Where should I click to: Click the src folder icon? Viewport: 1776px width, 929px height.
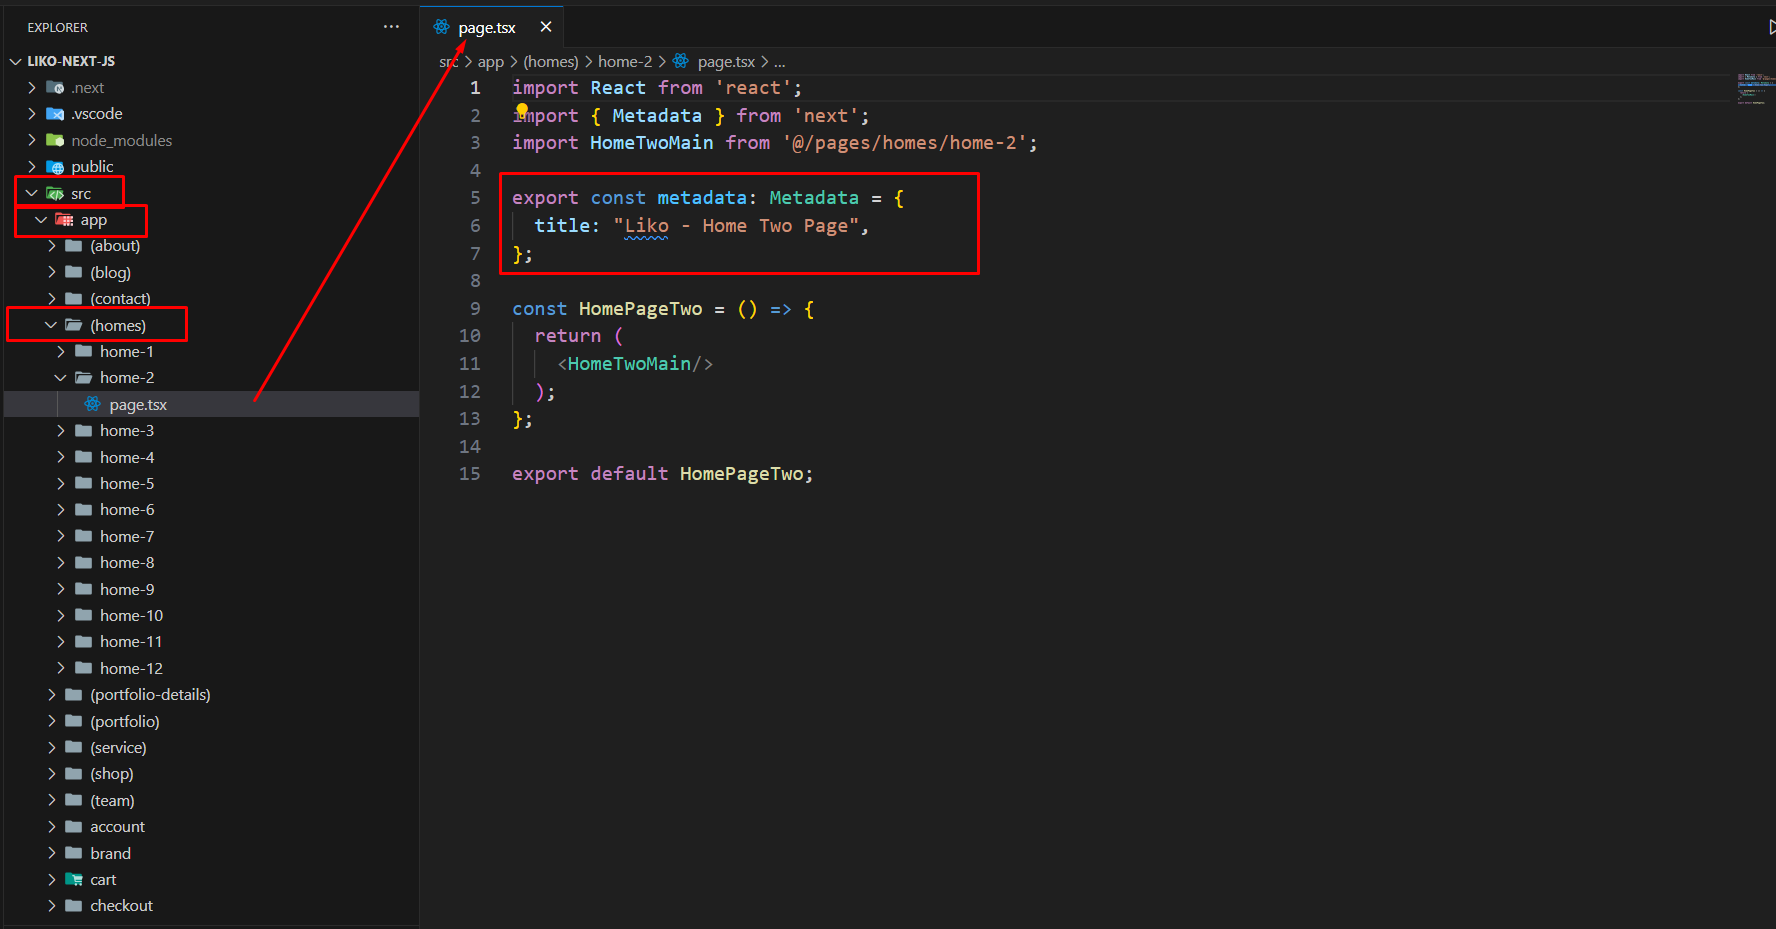click(55, 194)
